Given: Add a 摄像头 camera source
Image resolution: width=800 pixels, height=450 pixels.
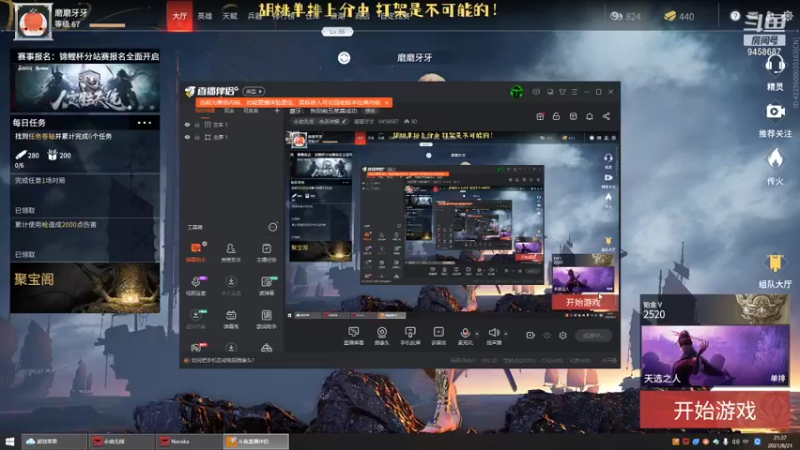Looking at the screenshot, I should pos(382,336).
